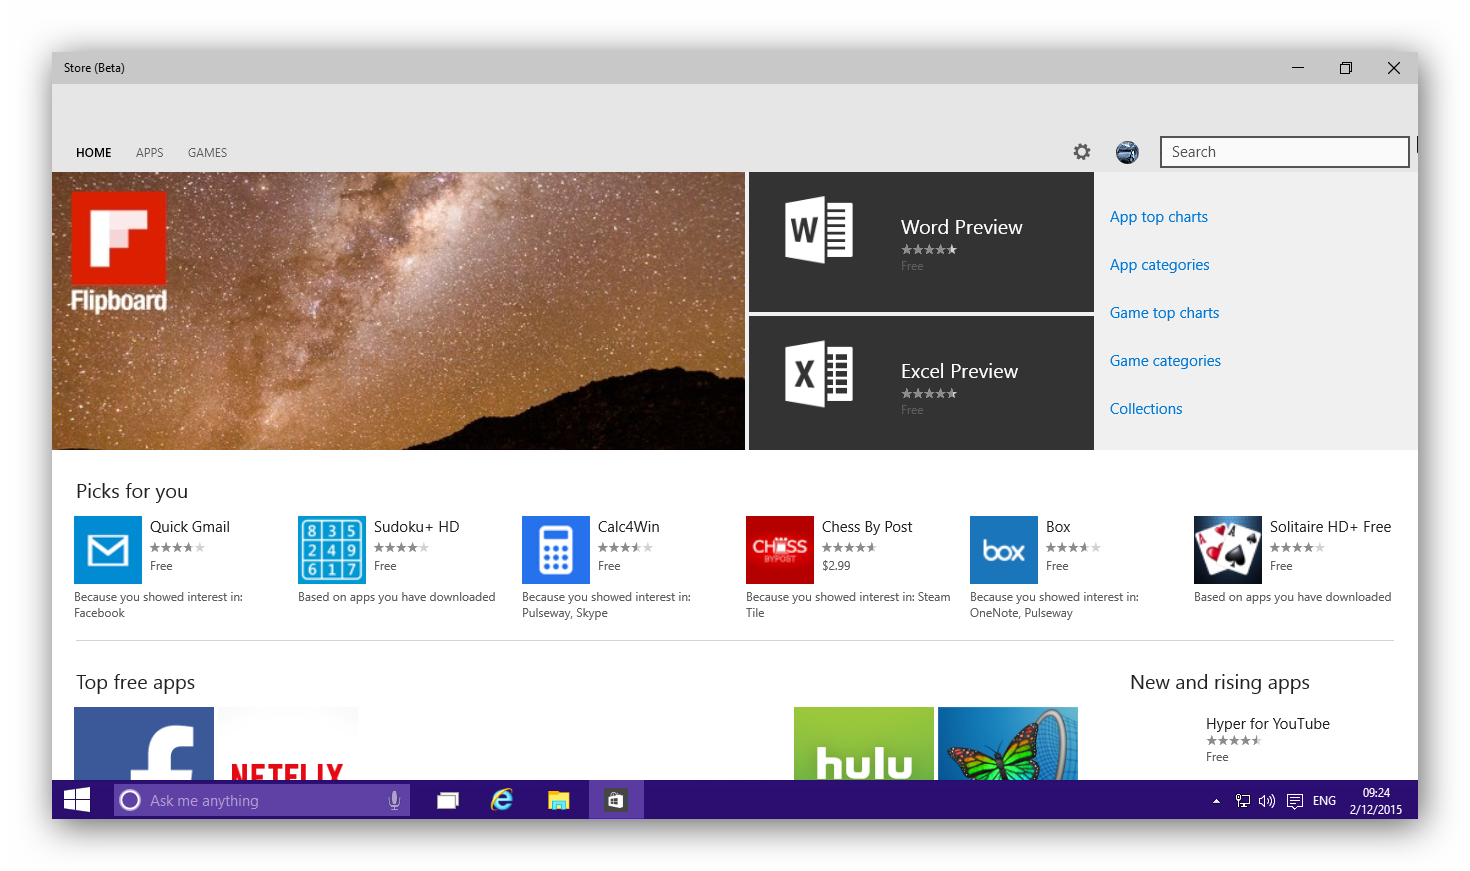Open the network status tray icon

click(x=1243, y=801)
